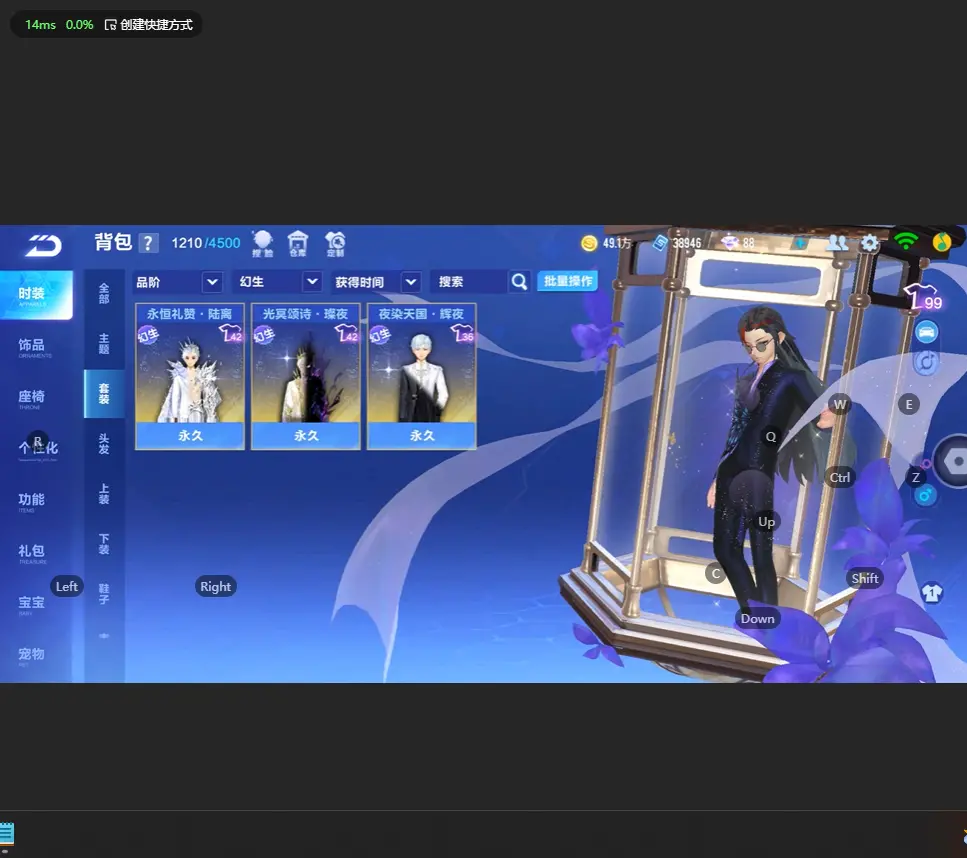Click the gold coin currency icon
The width and height of the screenshot is (967, 858).
pos(589,243)
